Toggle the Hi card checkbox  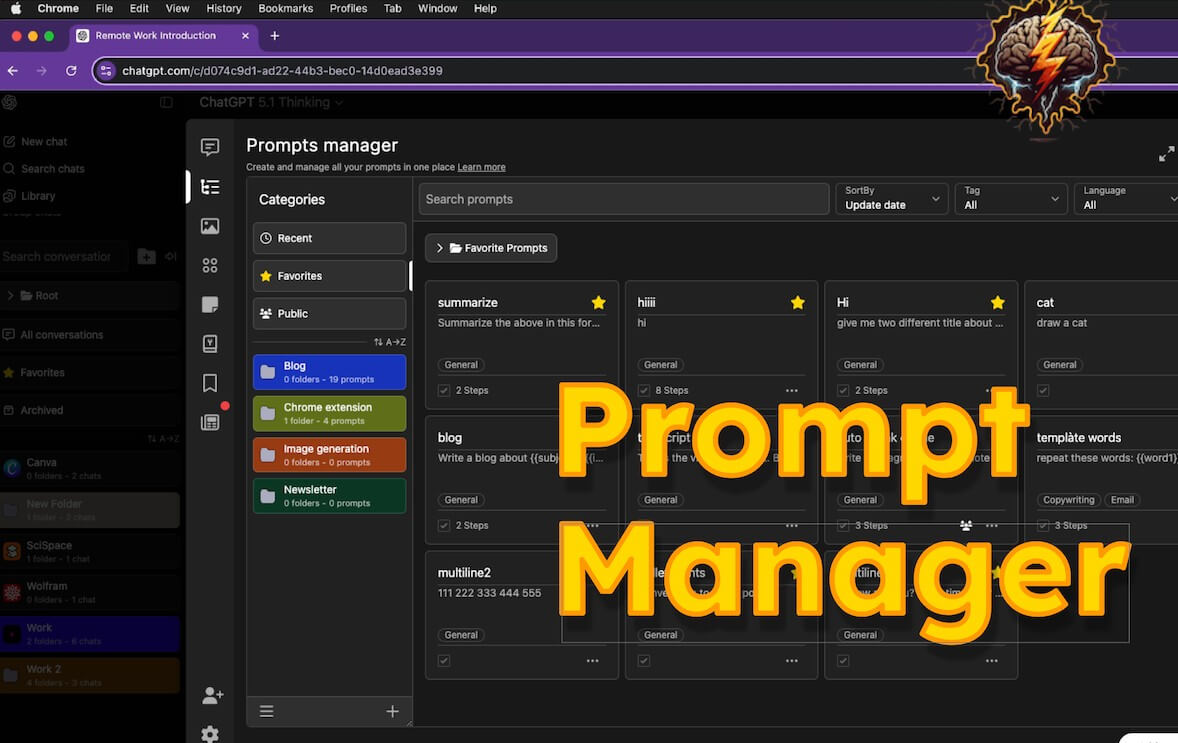pyautogui.click(x=843, y=391)
